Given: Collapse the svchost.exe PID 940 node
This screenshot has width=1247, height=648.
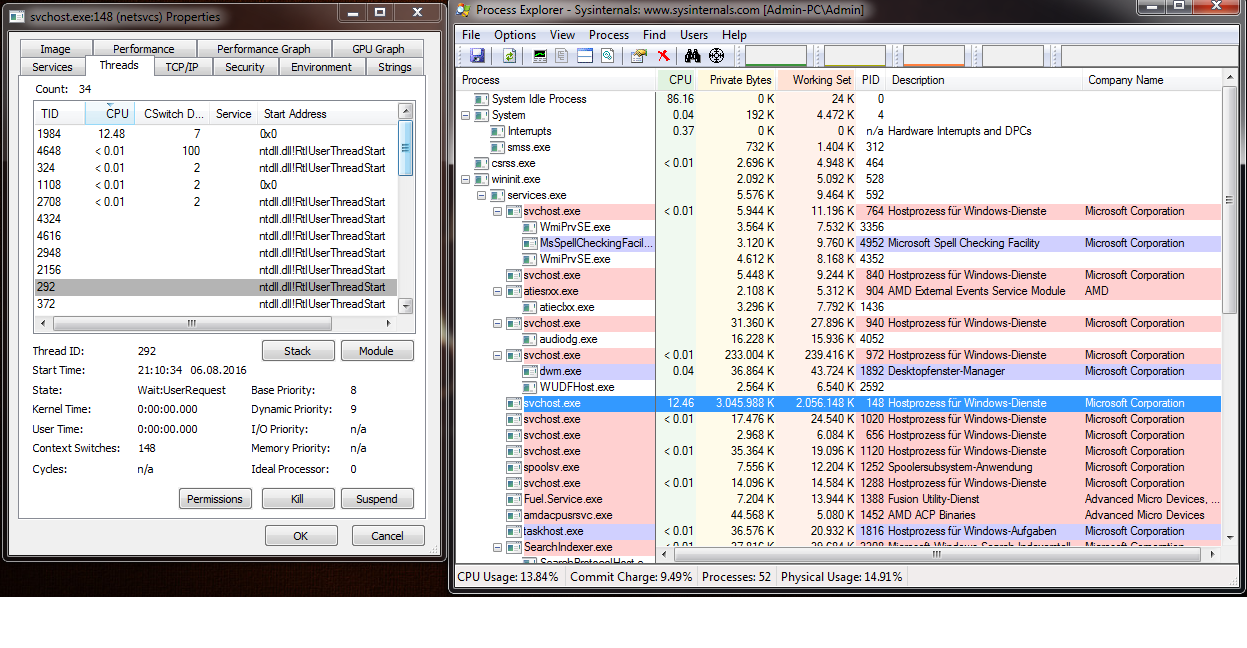Looking at the screenshot, I should point(498,323).
